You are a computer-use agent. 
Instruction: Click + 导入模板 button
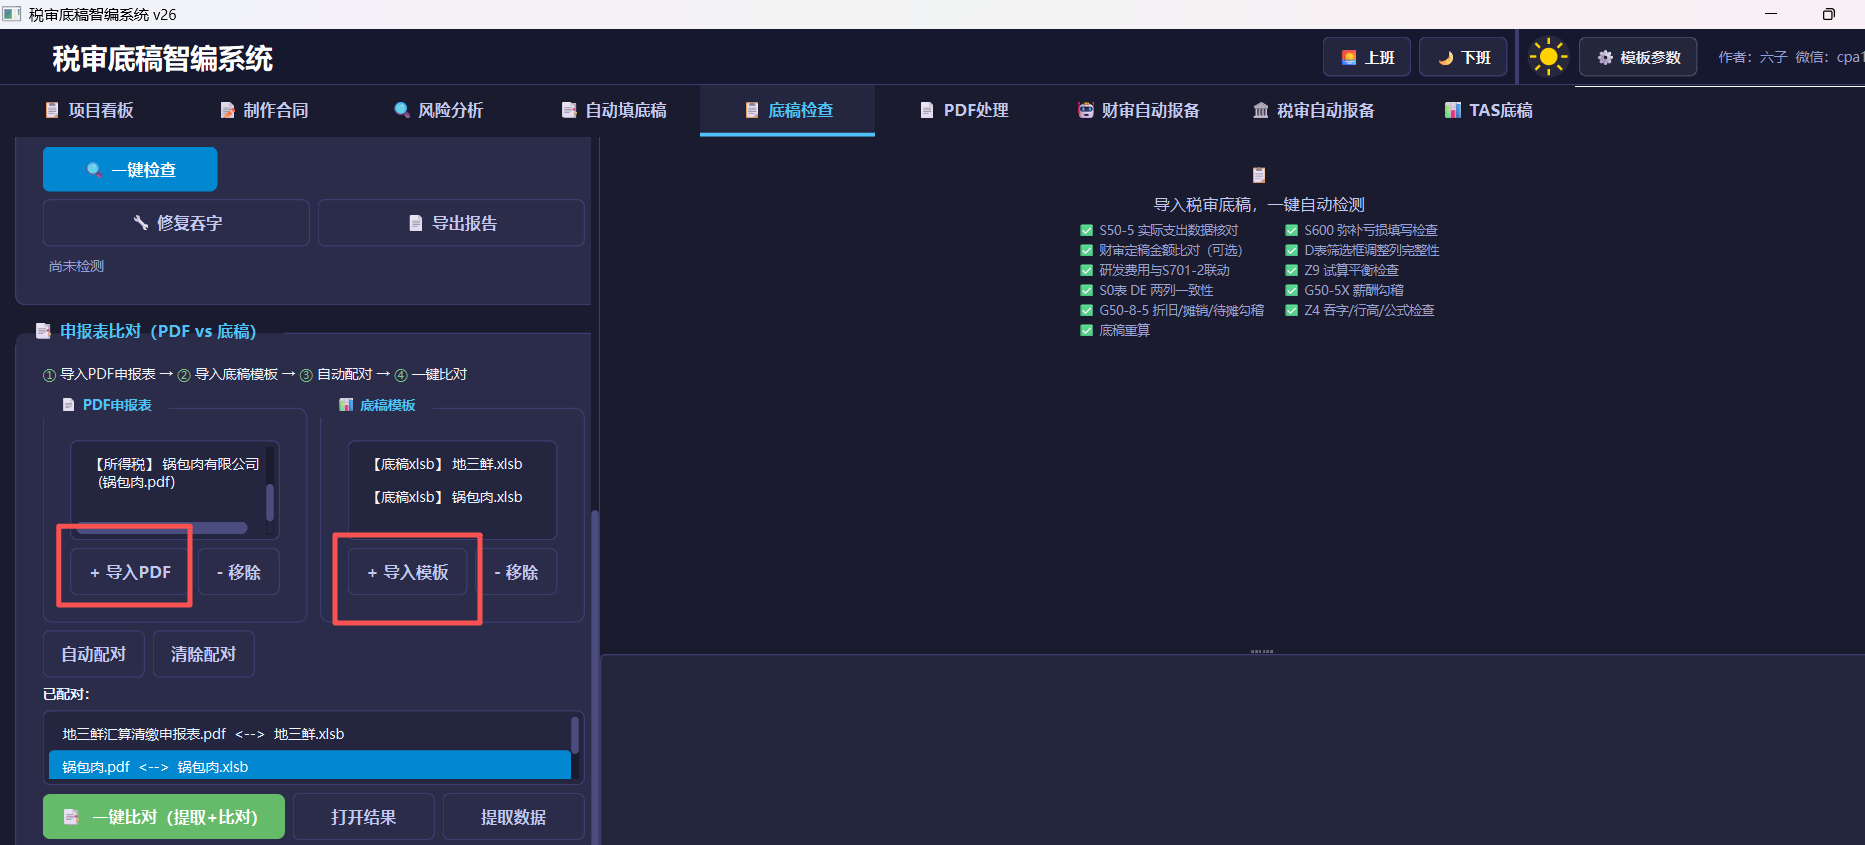coord(407,572)
